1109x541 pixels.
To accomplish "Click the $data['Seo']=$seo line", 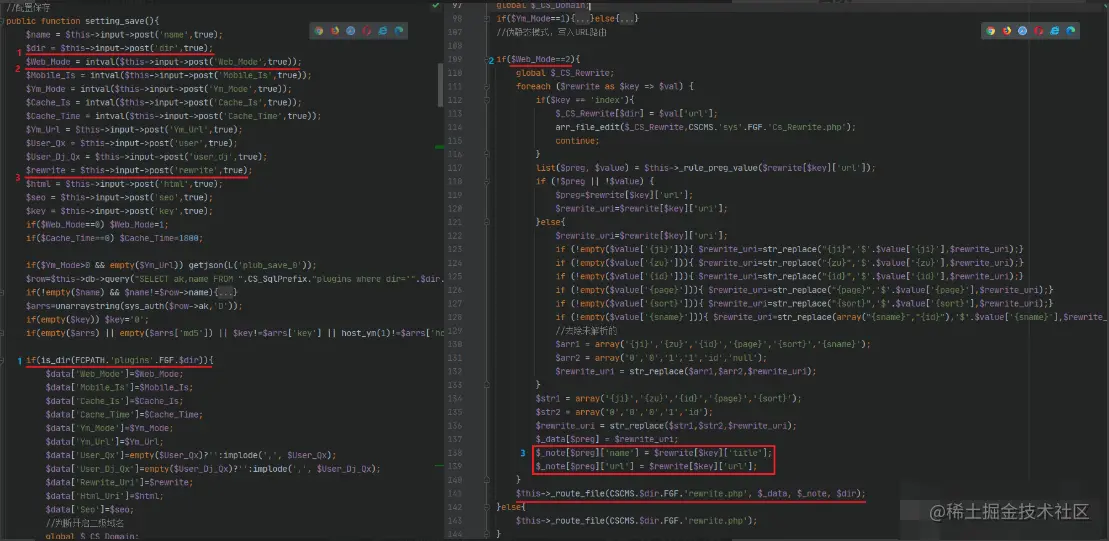I will 89,509.
